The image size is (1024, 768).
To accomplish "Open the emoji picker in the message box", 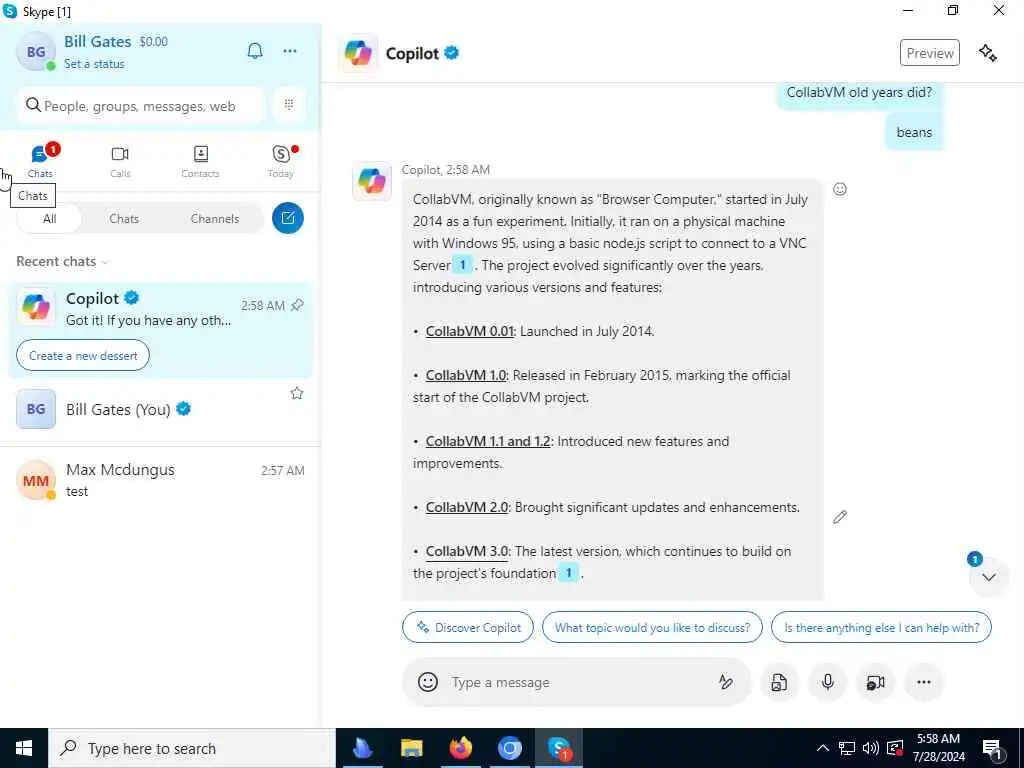I will (x=428, y=682).
